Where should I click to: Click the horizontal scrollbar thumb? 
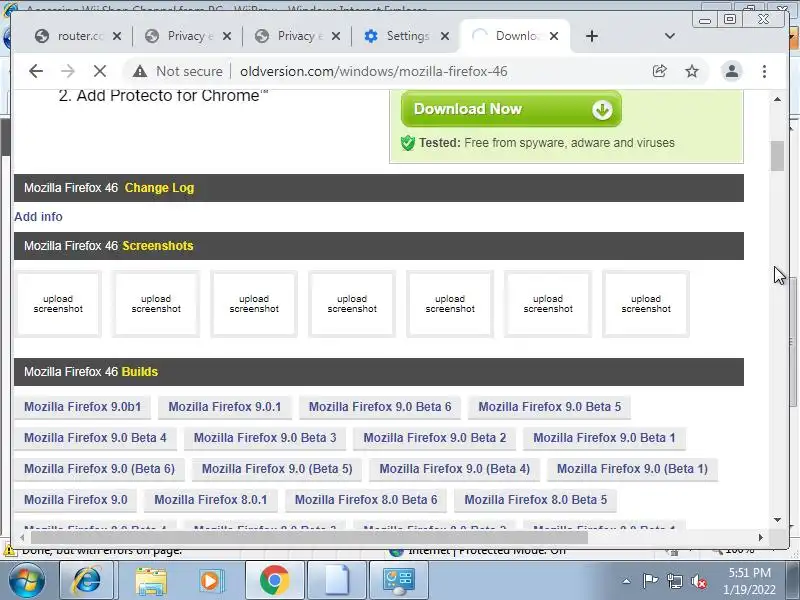pos(309,537)
